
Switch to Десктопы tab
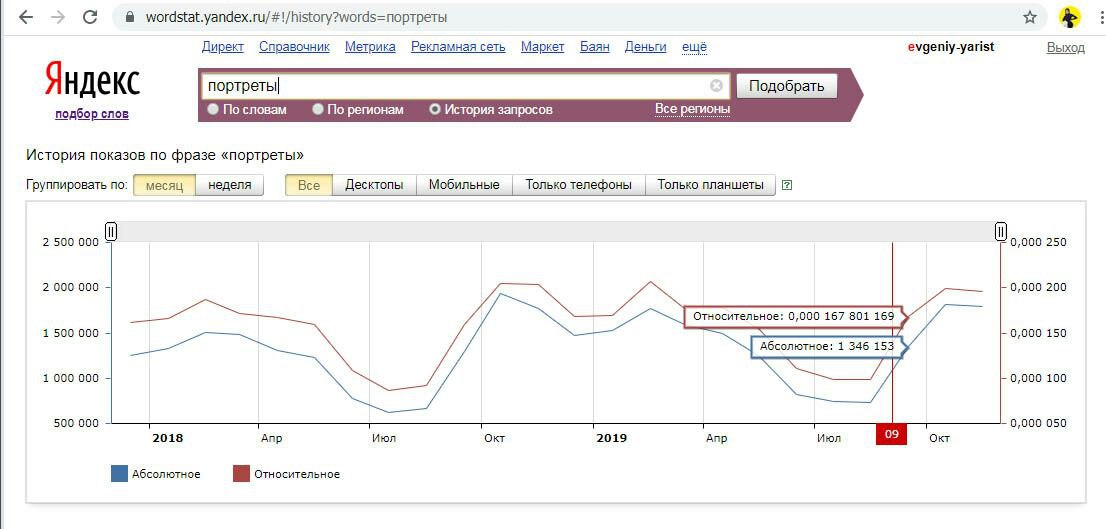pos(374,185)
